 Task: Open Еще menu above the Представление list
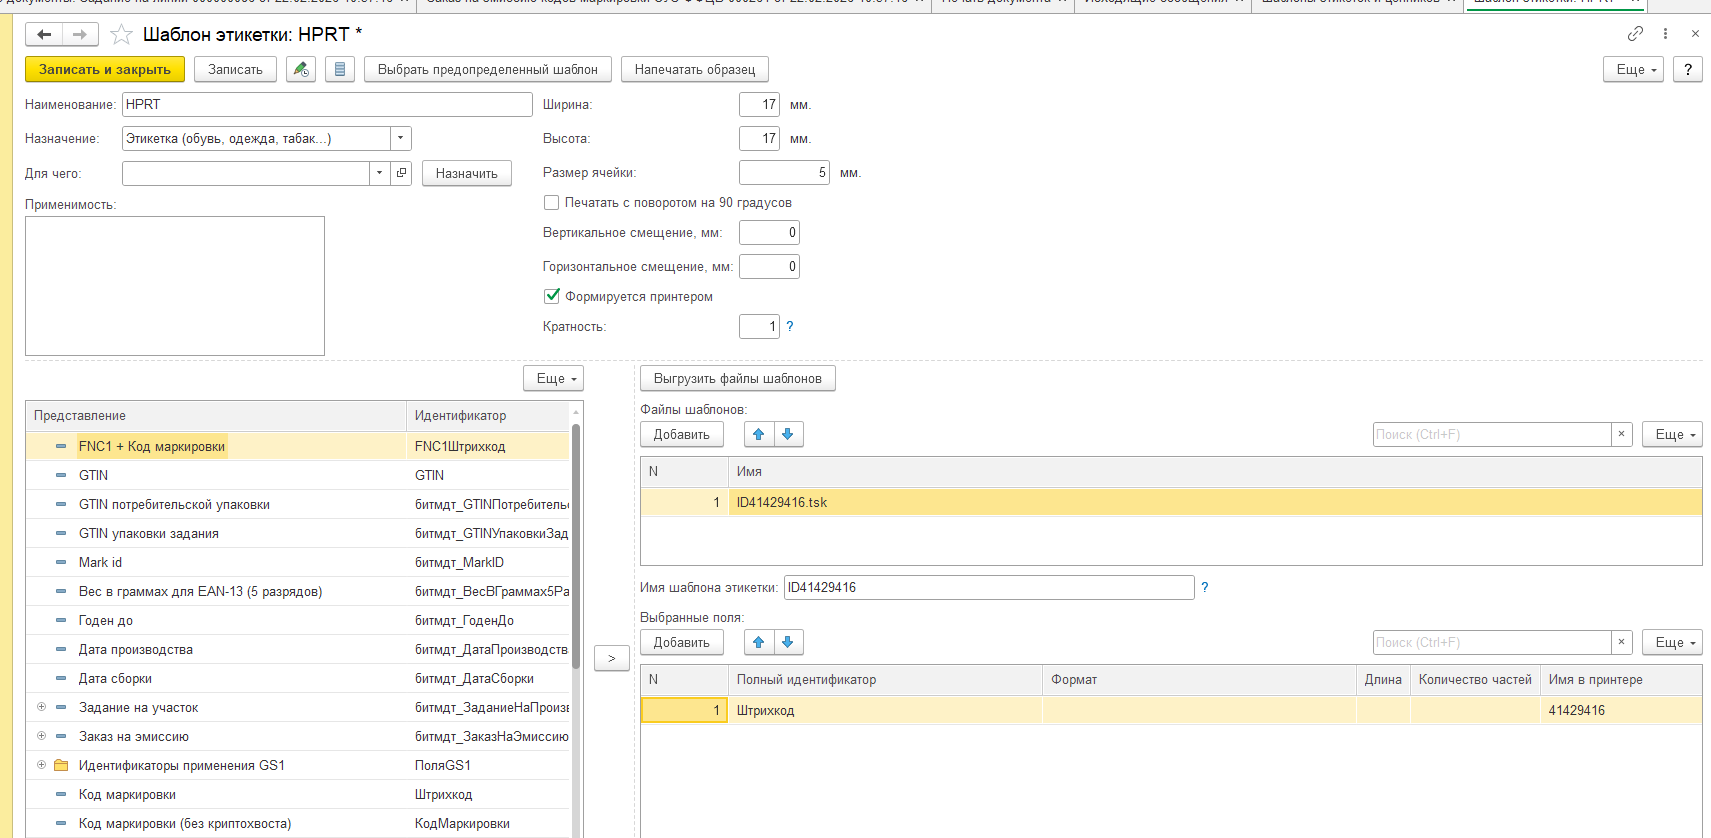(x=553, y=378)
